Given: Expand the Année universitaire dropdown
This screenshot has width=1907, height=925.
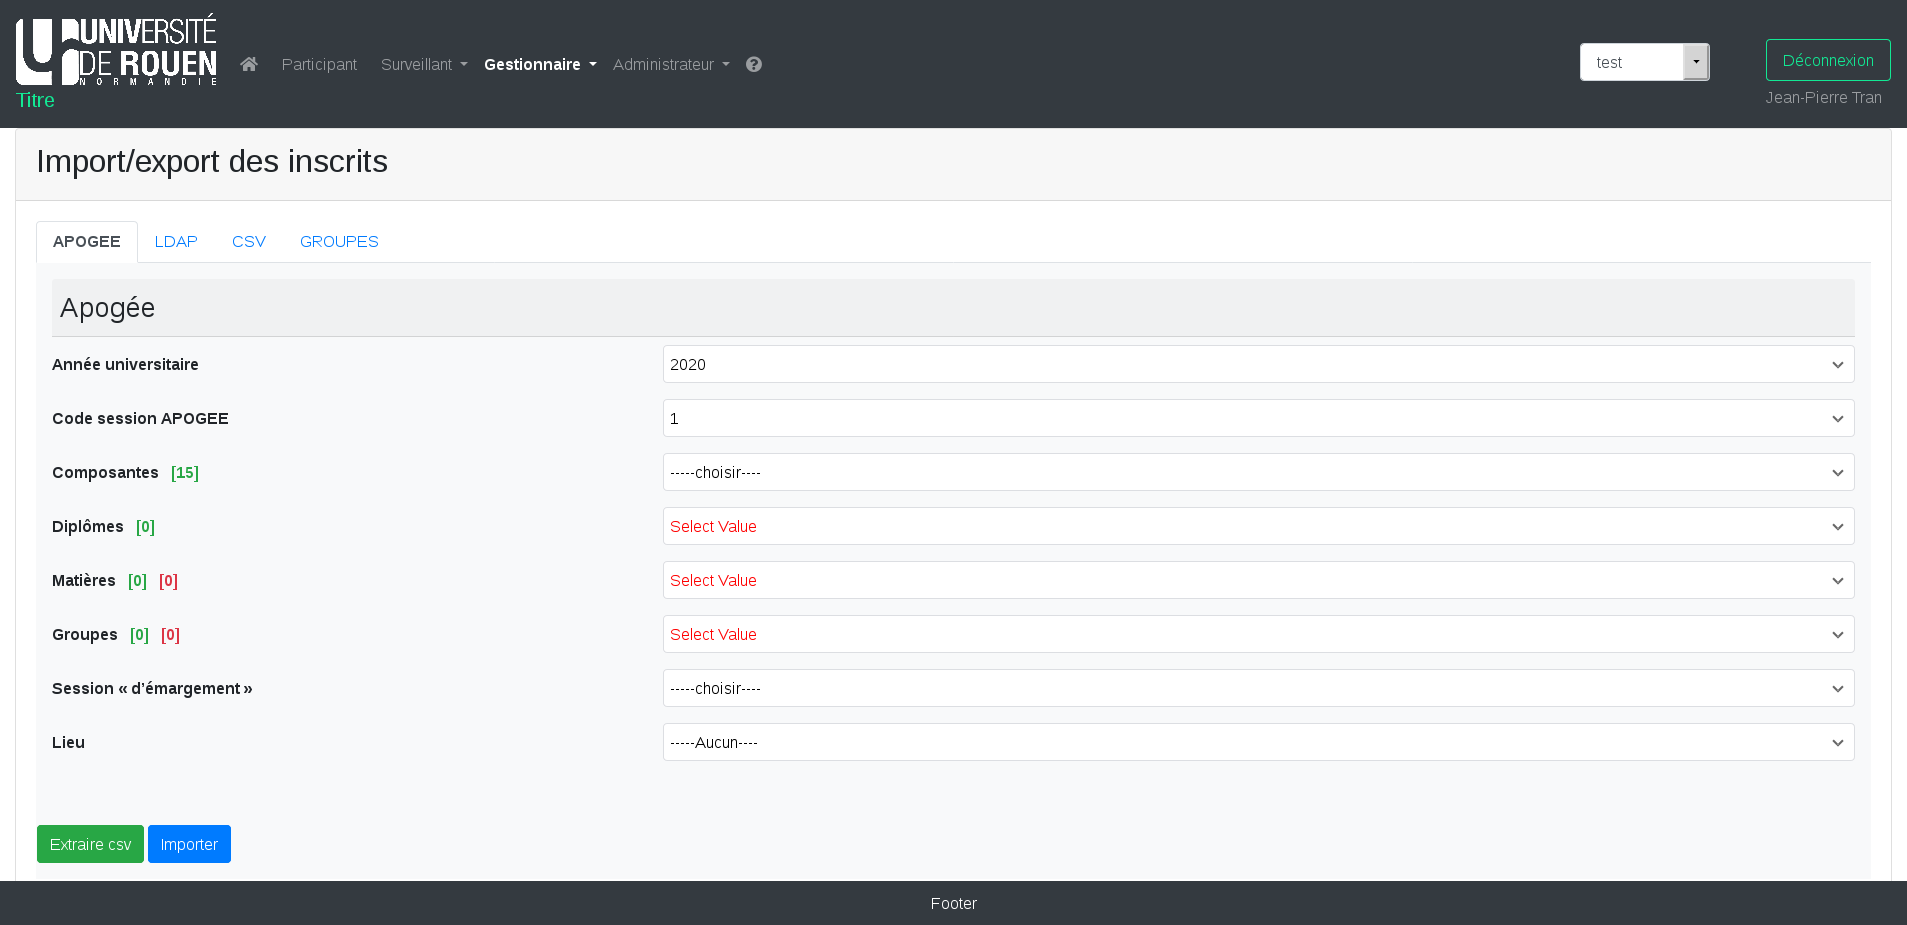Looking at the screenshot, I should pos(1257,364).
